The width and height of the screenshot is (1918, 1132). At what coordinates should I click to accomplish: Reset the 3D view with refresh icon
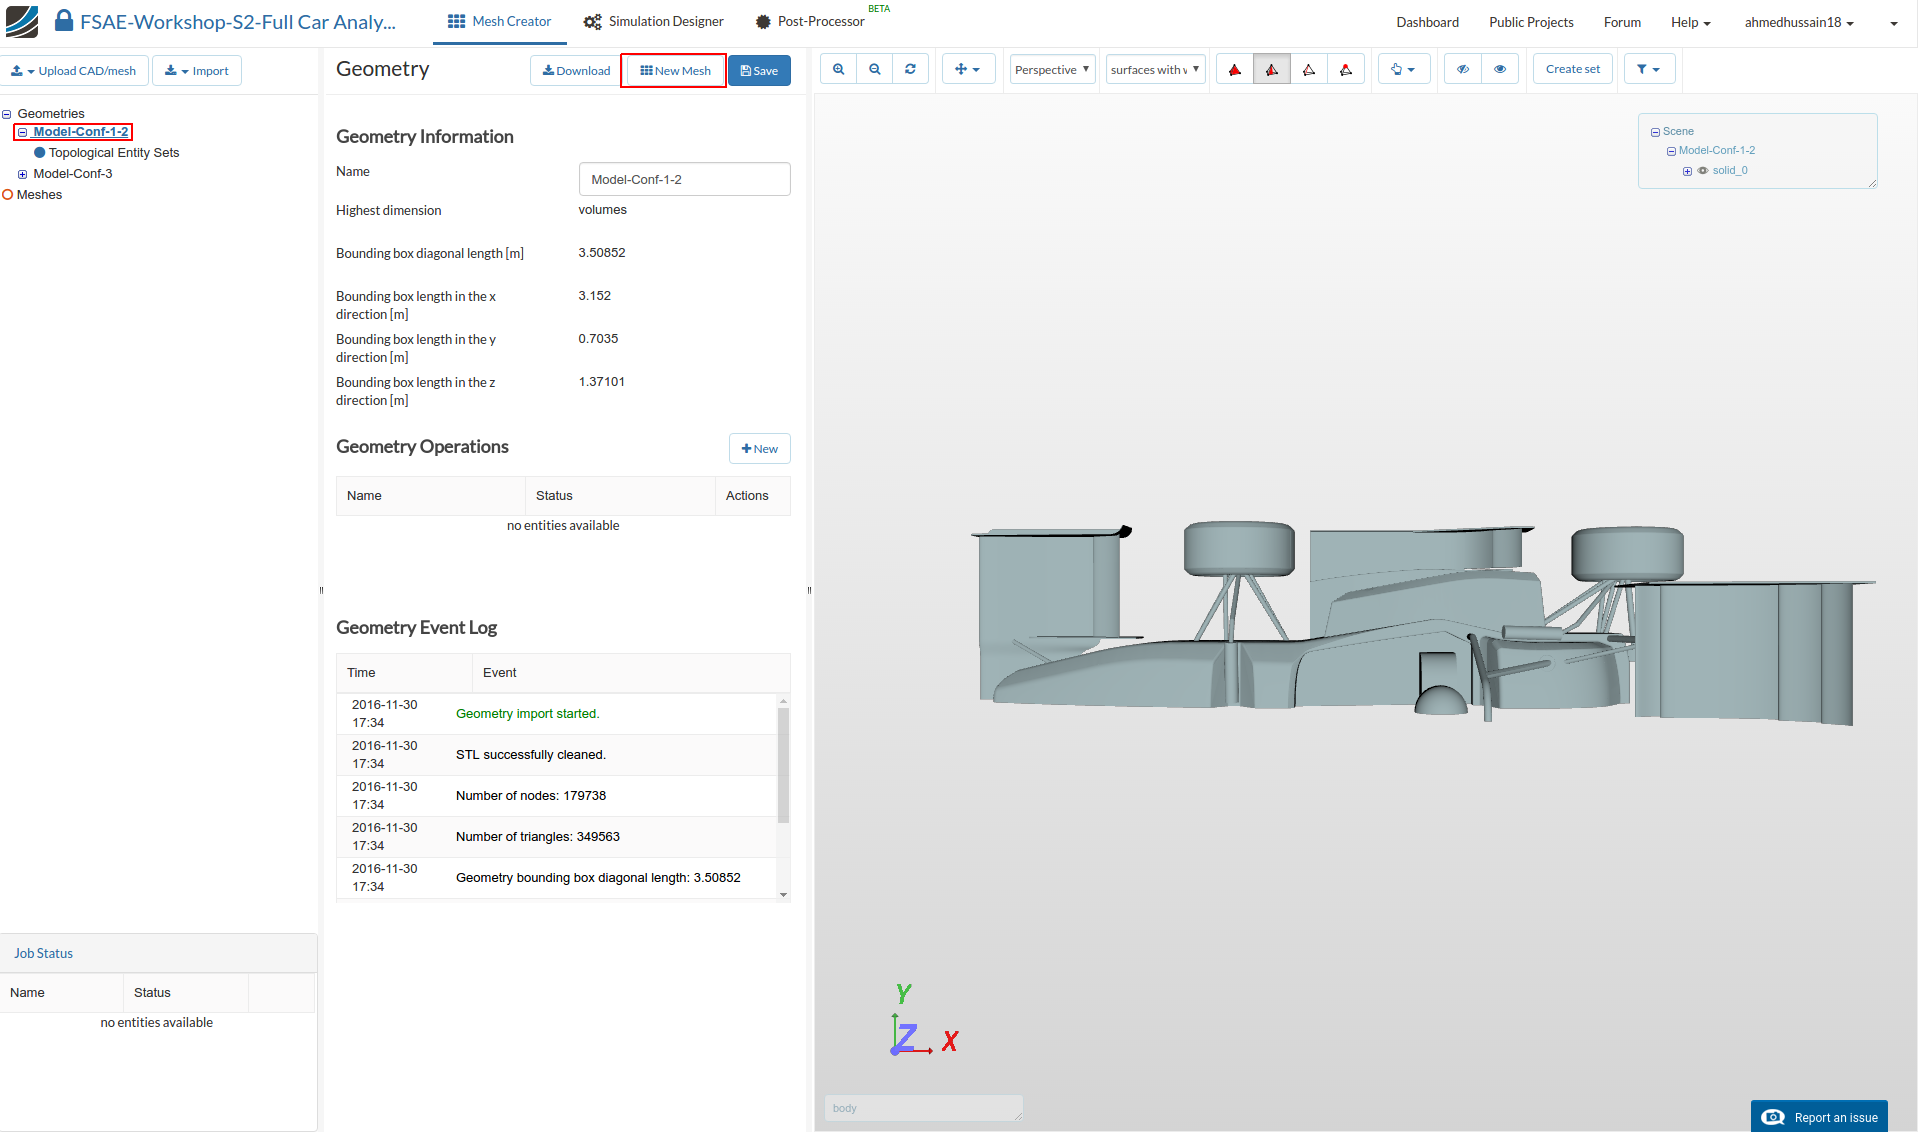click(910, 69)
